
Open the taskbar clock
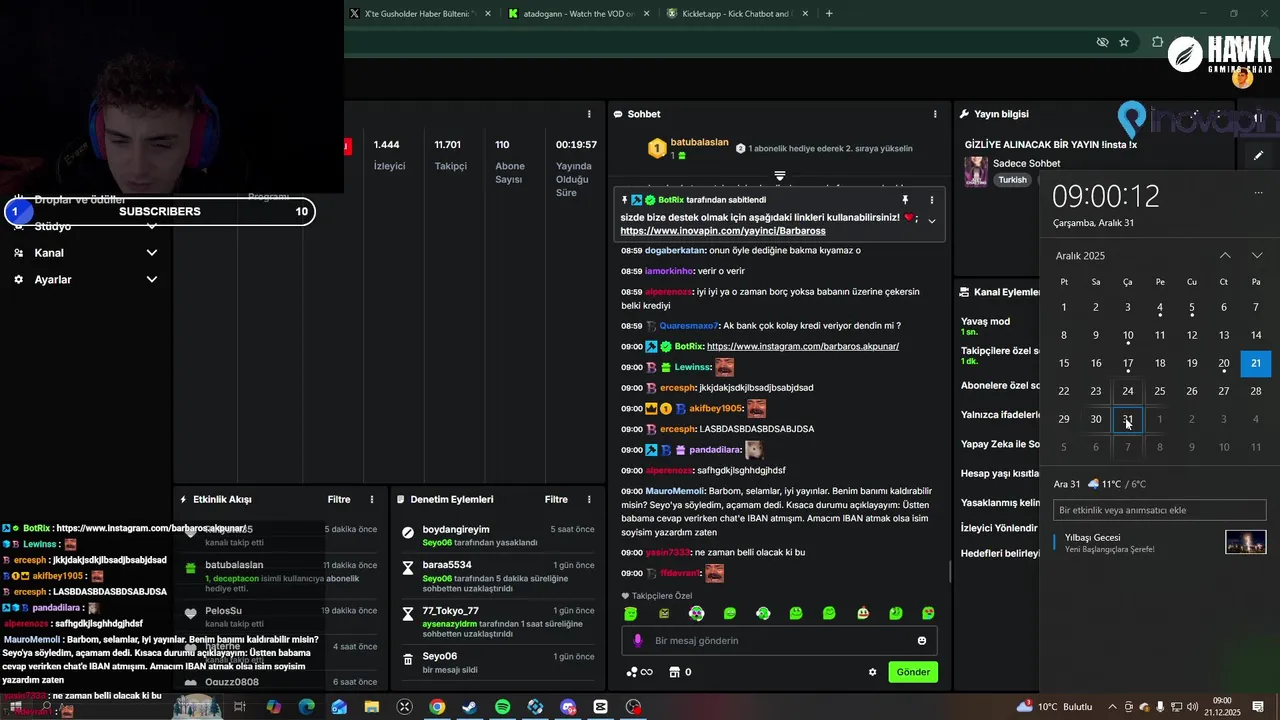pyautogui.click(x=1222, y=707)
